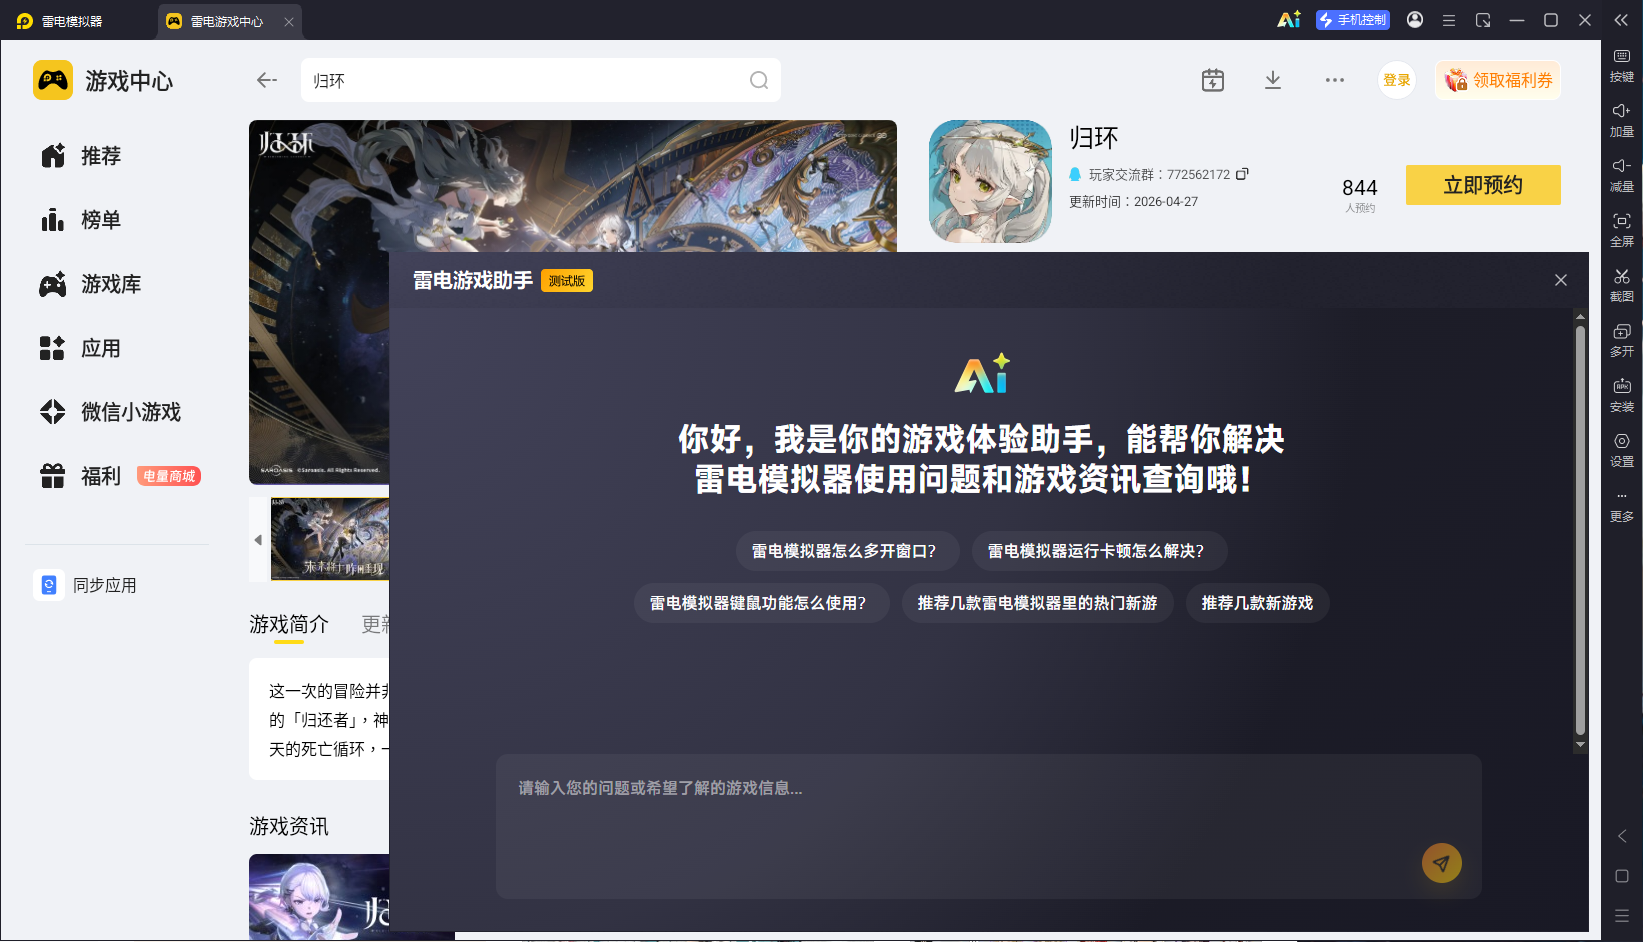Image resolution: width=1643 pixels, height=942 pixels.
Task: Select the 游戏简介 tab
Action: (289, 625)
